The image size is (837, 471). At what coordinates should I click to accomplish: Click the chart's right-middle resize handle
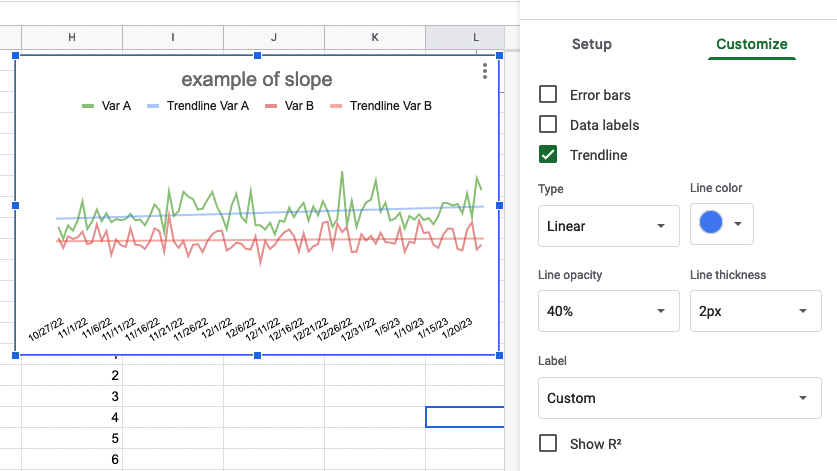coord(500,206)
